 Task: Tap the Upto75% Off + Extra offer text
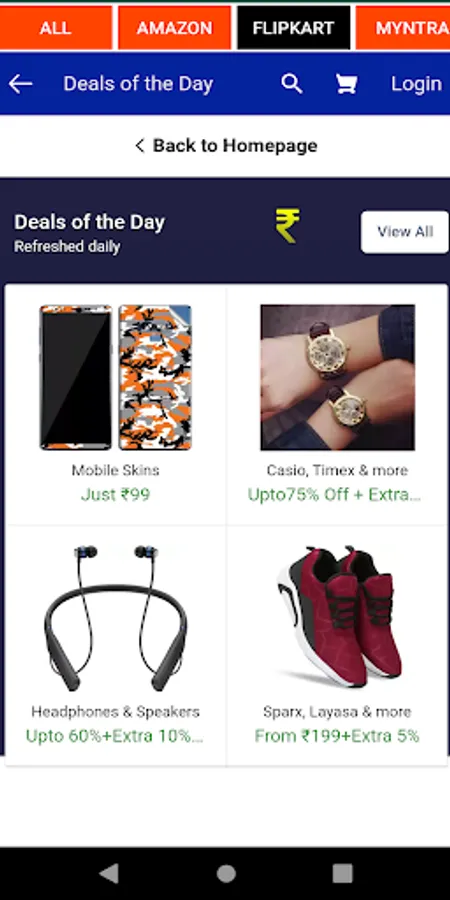tap(335, 495)
